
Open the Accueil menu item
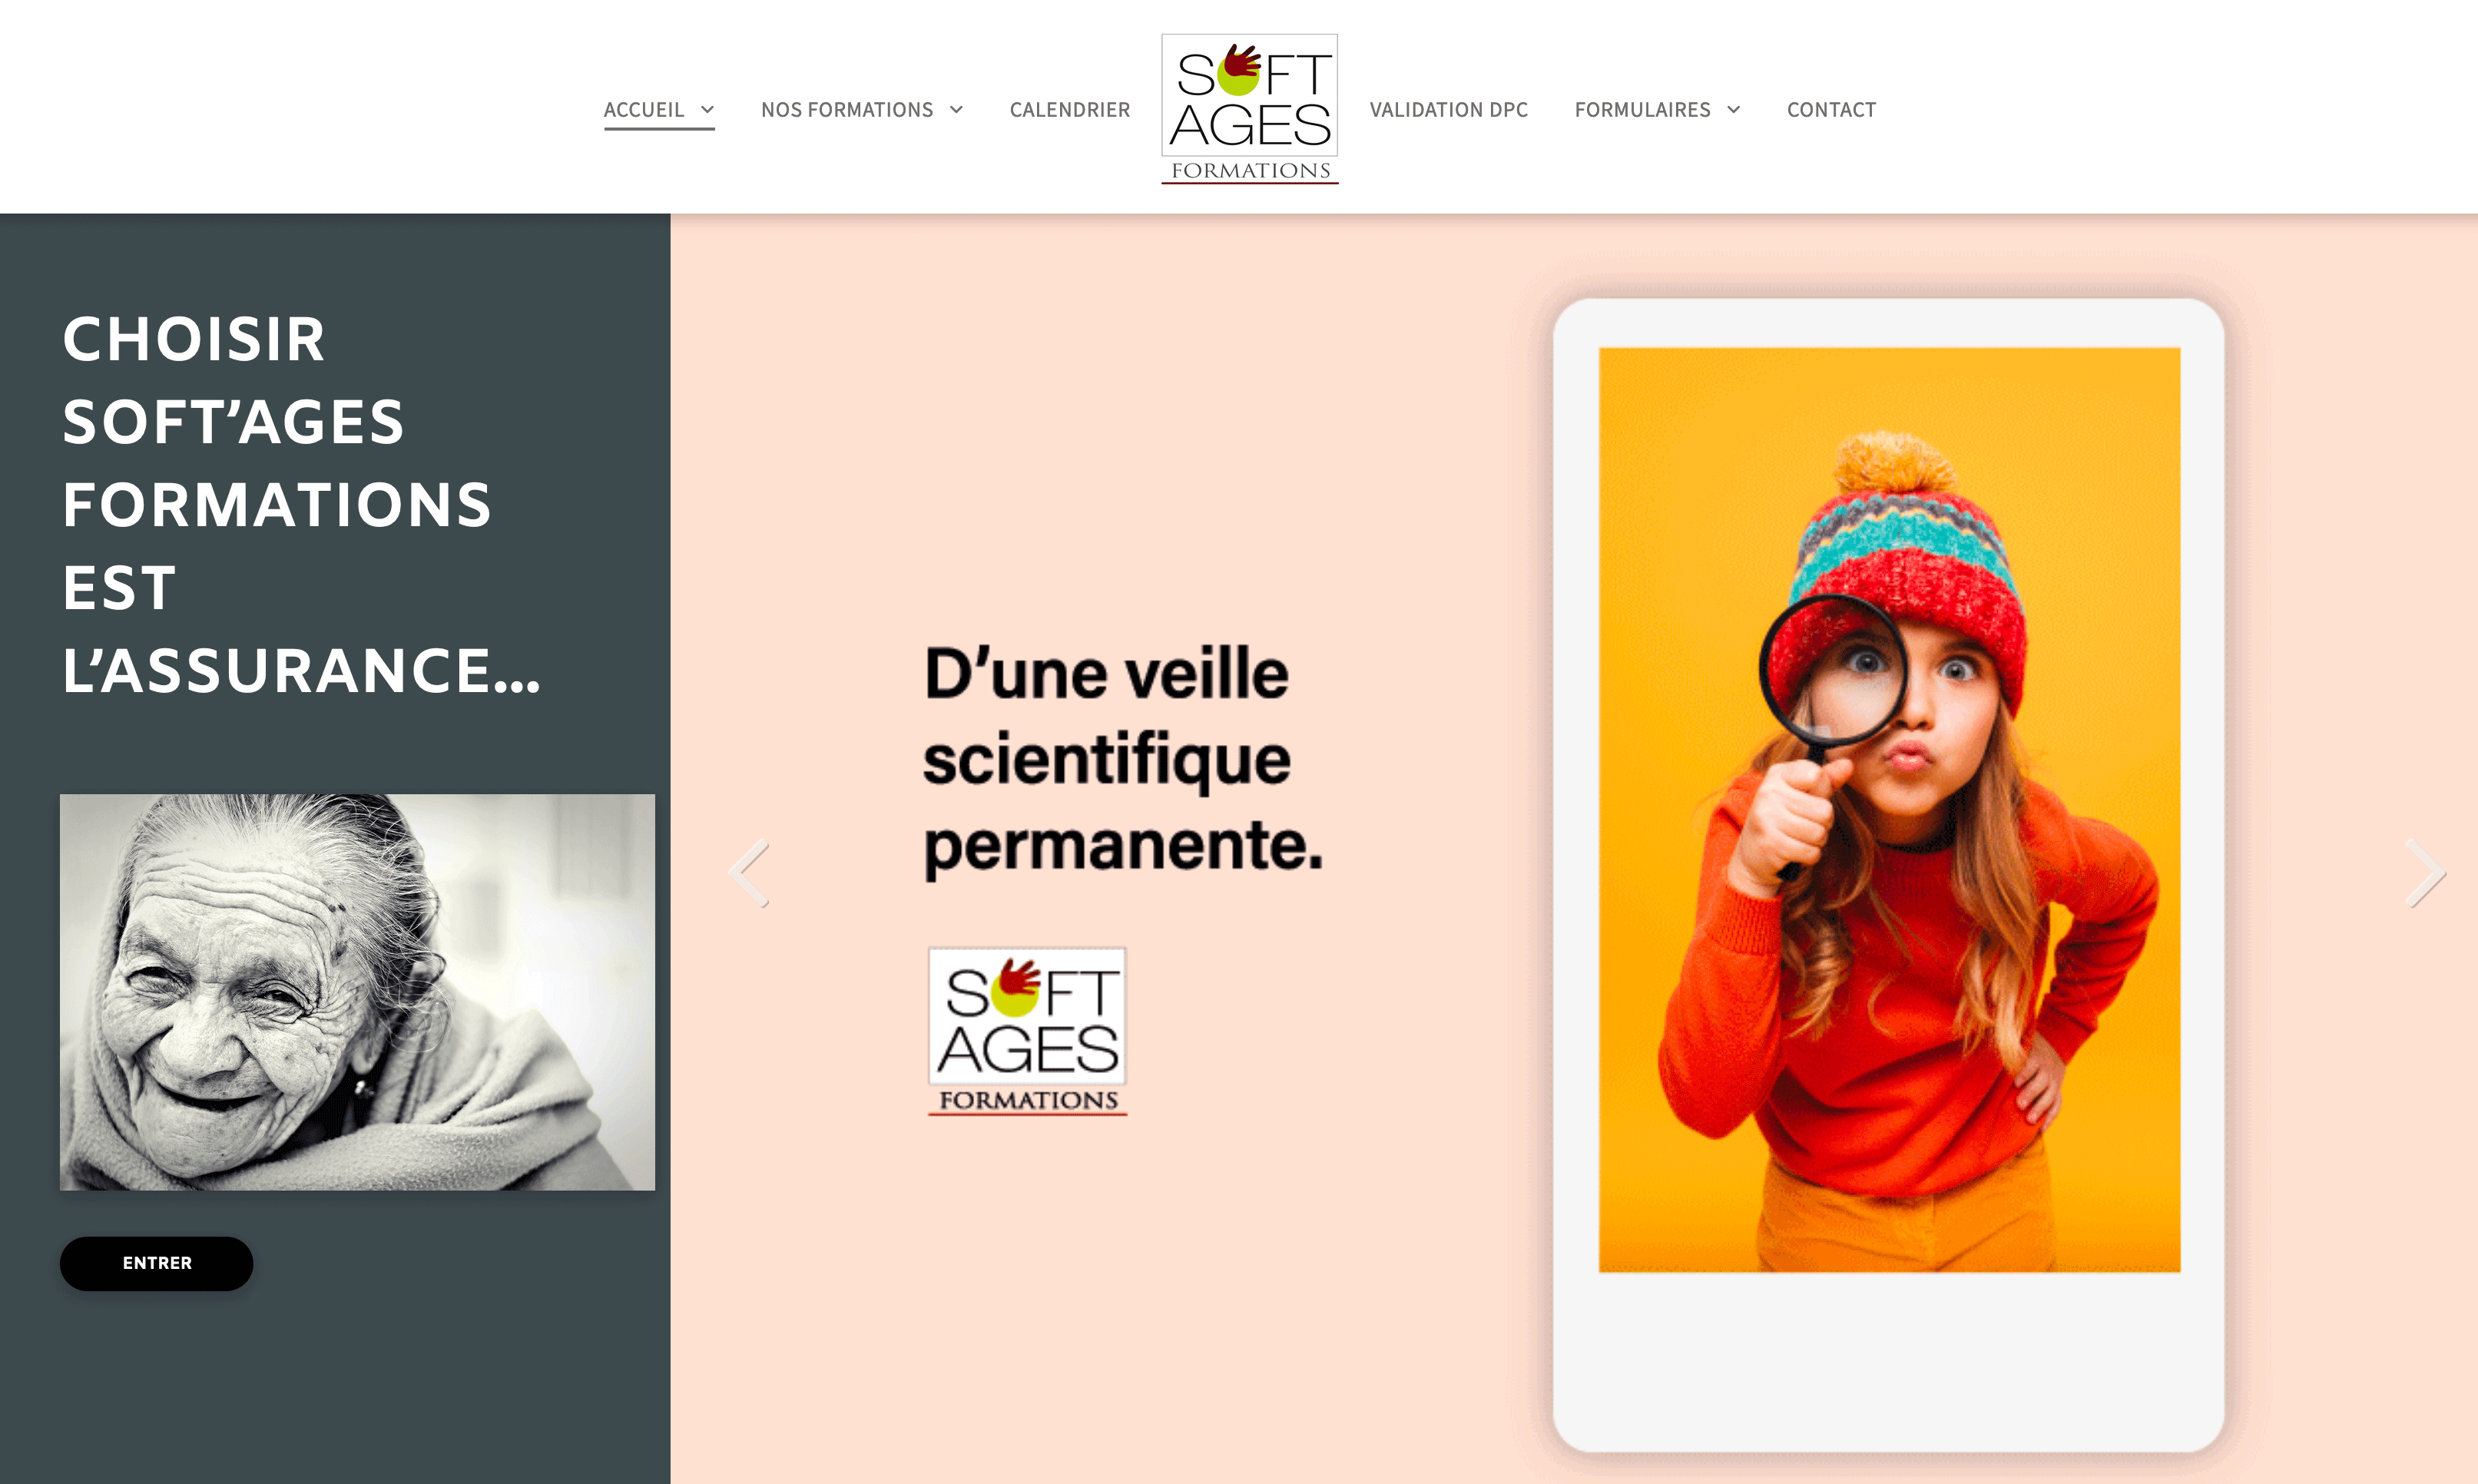tap(644, 110)
